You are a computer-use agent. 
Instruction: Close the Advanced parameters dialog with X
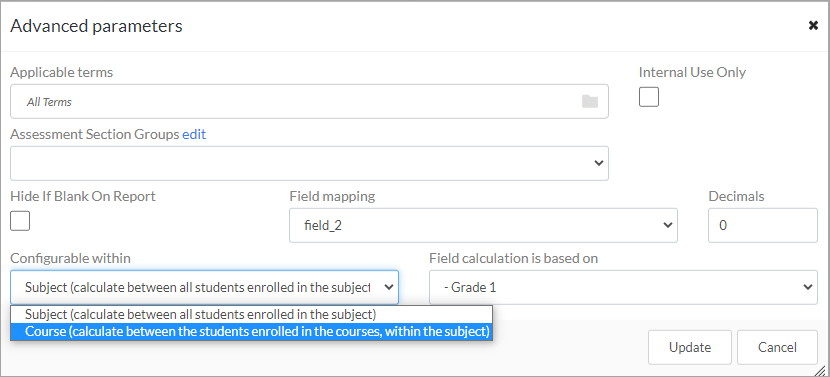813,25
